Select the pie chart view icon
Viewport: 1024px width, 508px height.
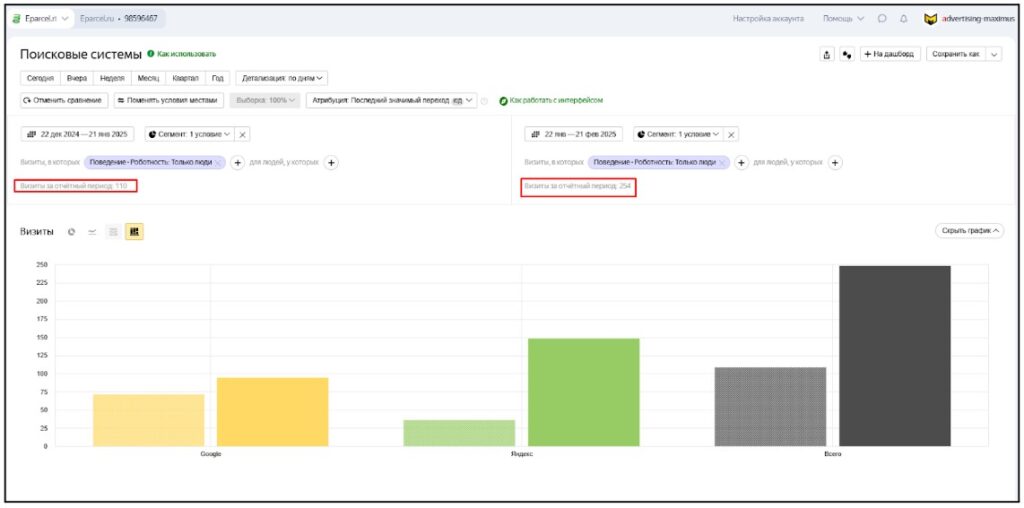[x=72, y=231]
